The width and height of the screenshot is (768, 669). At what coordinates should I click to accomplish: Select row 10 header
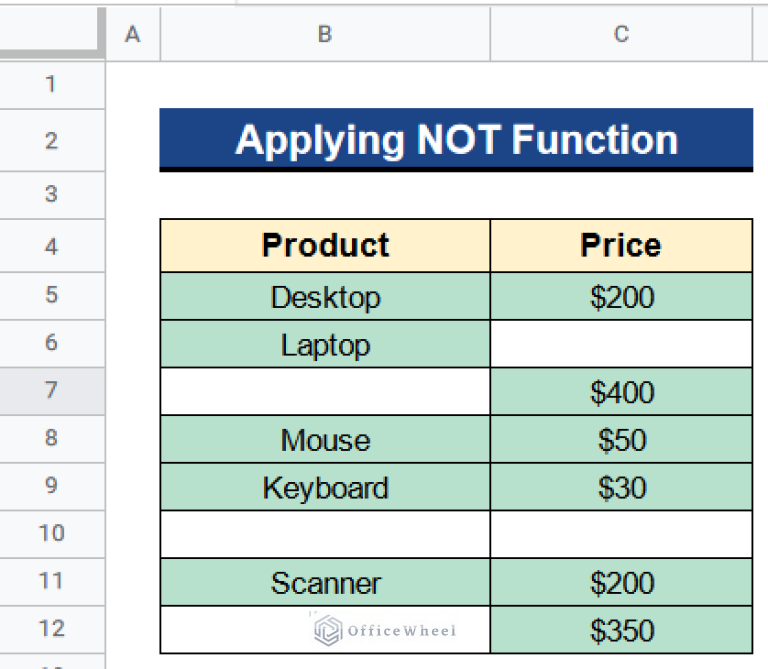coord(52,533)
